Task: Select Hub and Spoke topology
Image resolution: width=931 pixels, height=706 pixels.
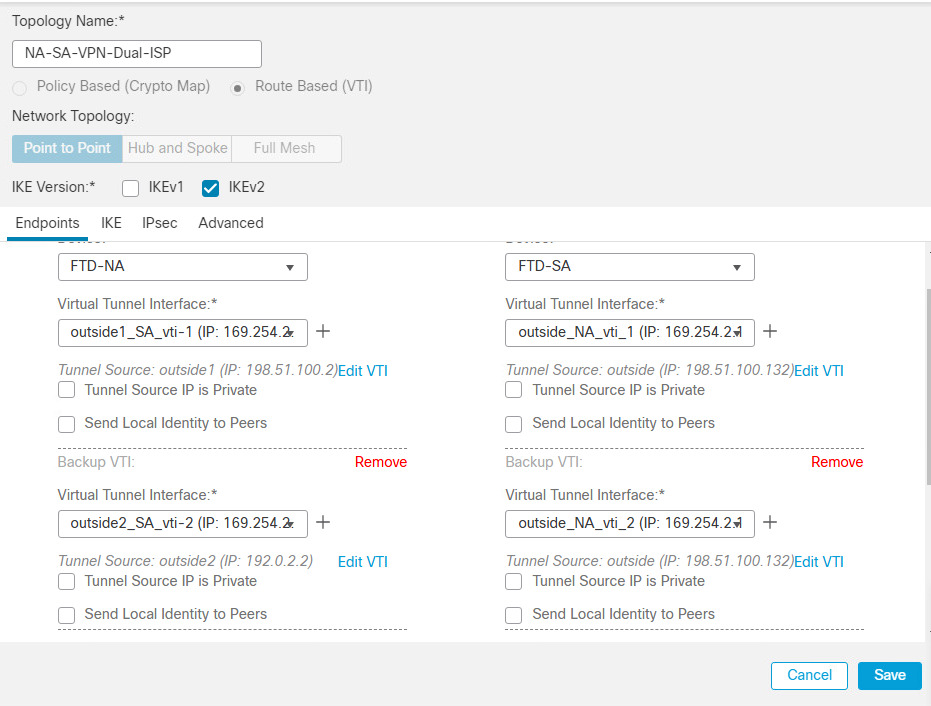Action: click(178, 148)
